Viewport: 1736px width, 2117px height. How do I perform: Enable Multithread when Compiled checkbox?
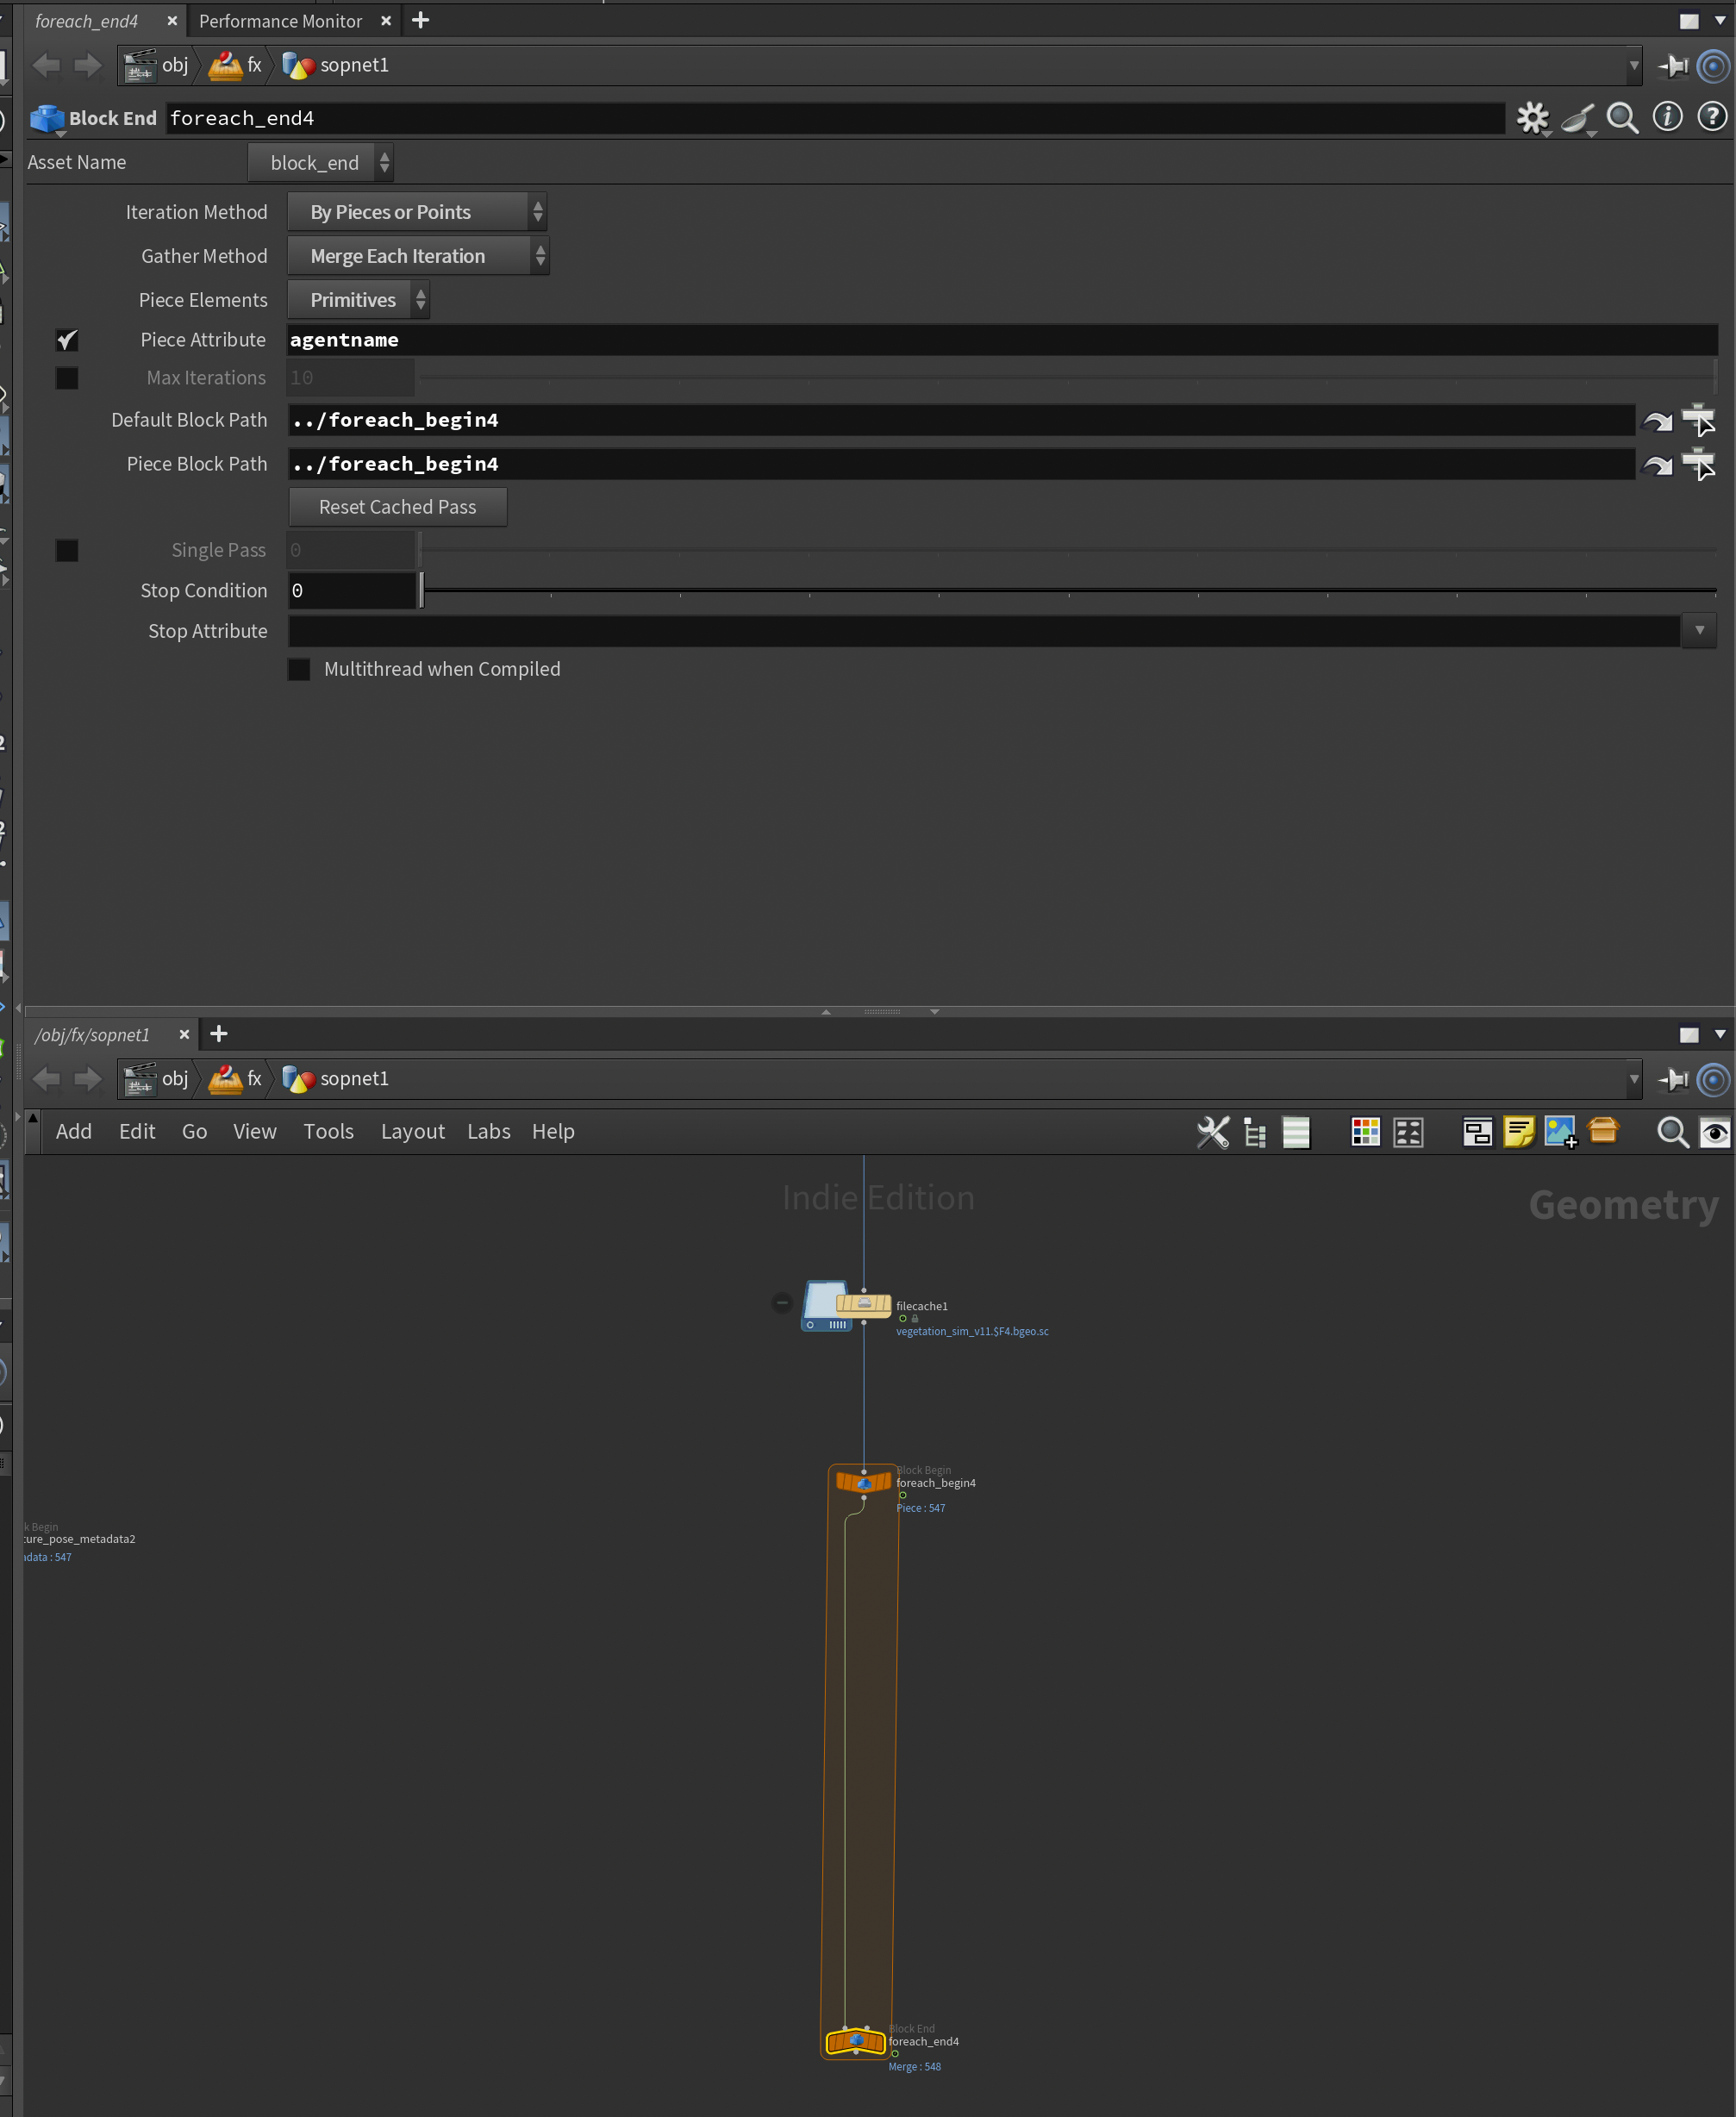(299, 669)
